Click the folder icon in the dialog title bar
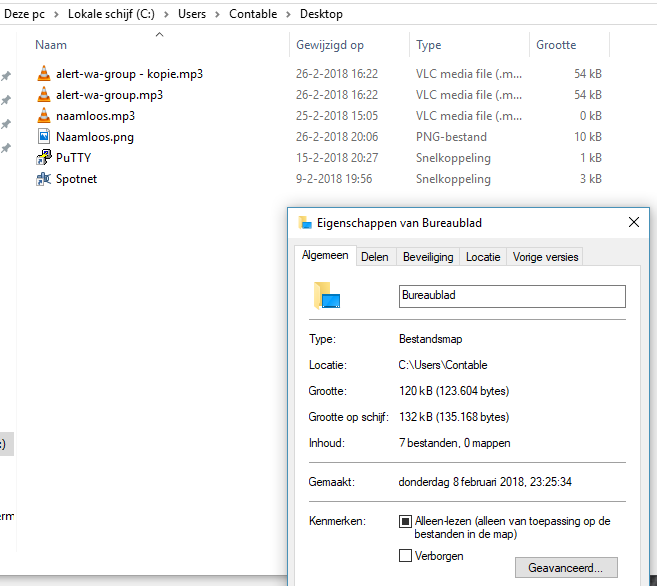 pyautogui.click(x=305, y=223)
